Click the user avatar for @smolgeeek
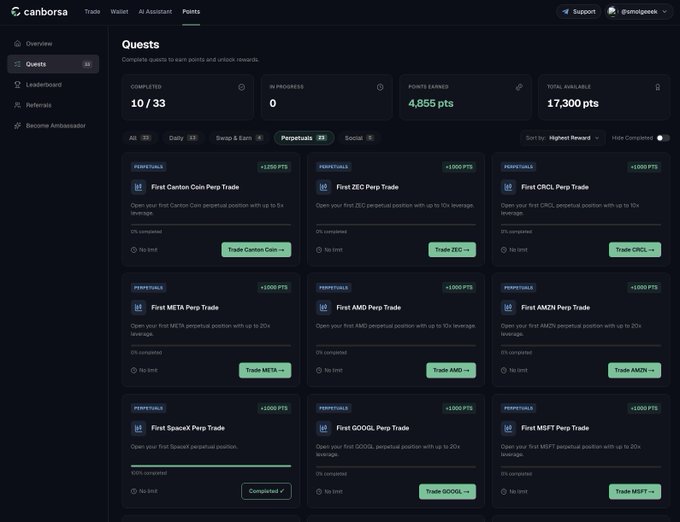This screenshot has height=522, width=680. (x=612, y=12)
